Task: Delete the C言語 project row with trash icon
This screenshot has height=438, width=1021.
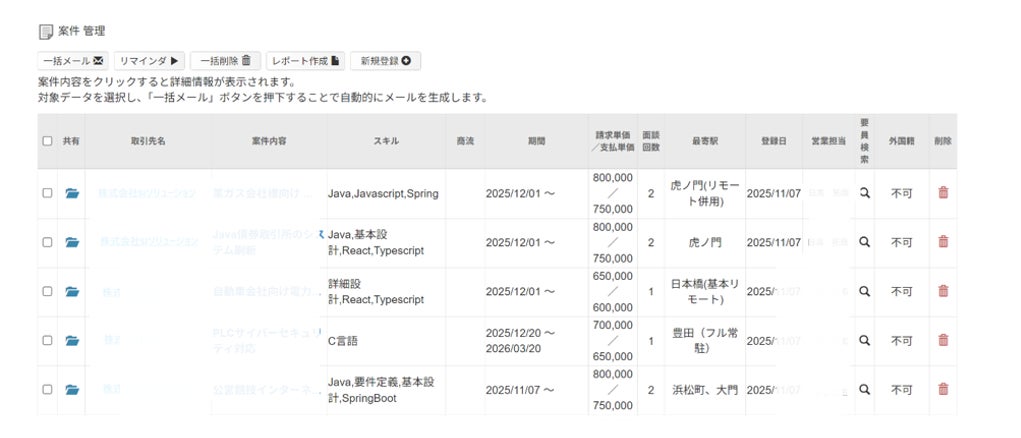Action: tap(943, 341)
